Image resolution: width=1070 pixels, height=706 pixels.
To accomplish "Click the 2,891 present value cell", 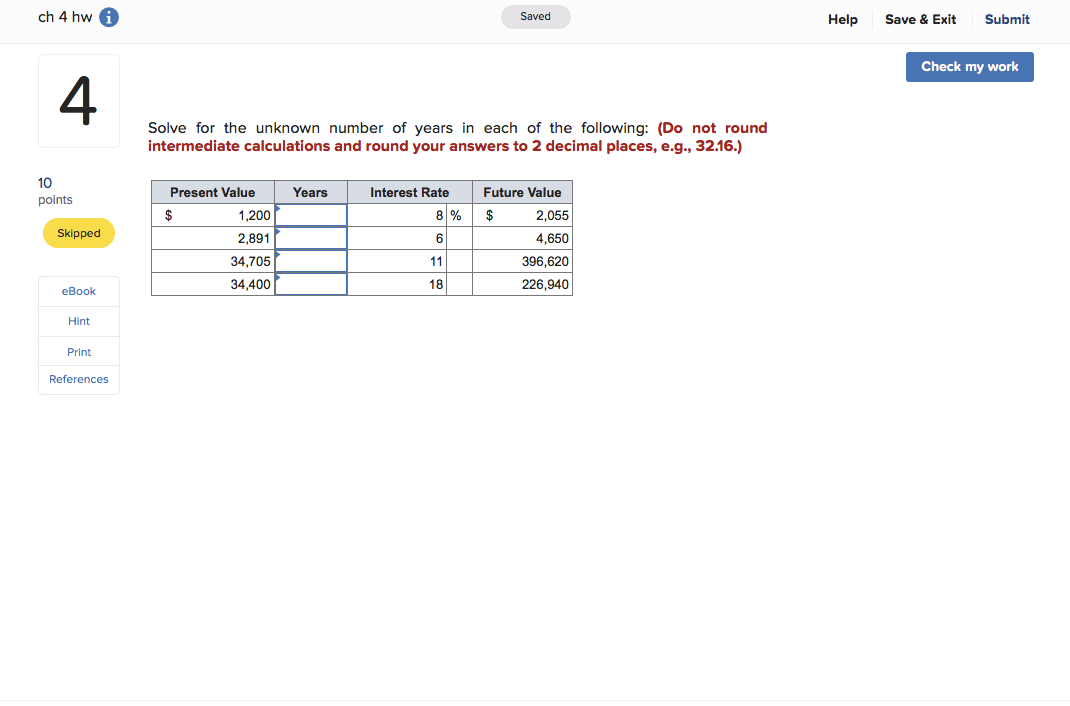I will [x=212, y=239].
